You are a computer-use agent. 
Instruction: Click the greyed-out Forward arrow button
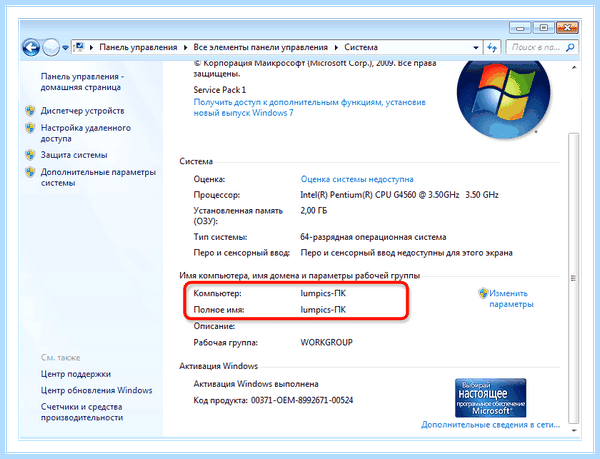(51, 48)
